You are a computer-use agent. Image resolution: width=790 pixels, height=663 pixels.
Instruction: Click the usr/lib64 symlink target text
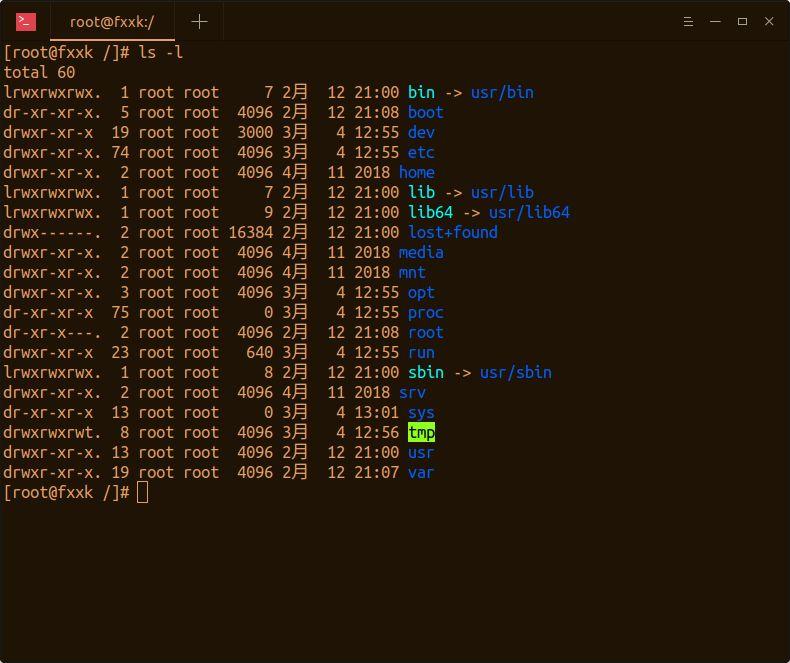[529, 212]
